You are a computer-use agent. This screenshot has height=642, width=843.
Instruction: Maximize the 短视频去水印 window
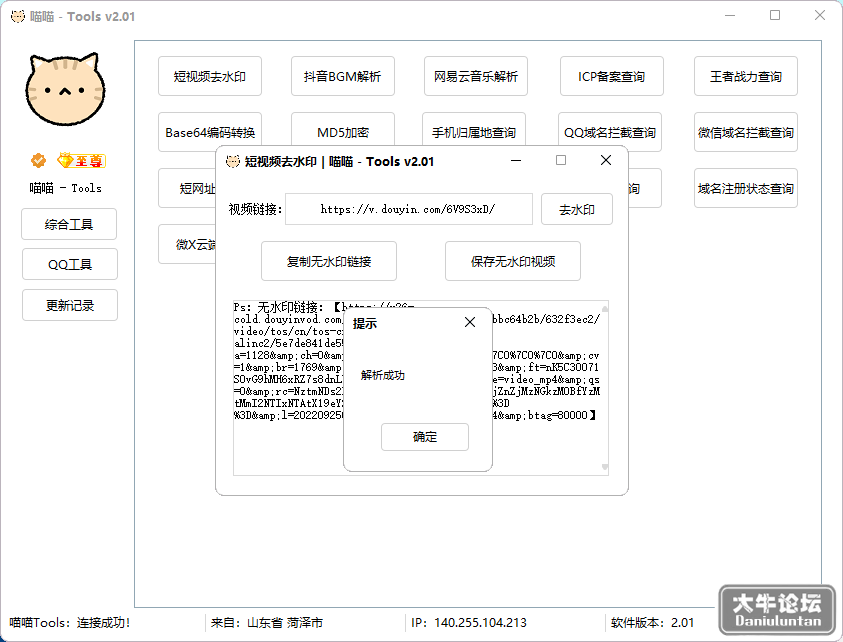(x=561, y=160)
